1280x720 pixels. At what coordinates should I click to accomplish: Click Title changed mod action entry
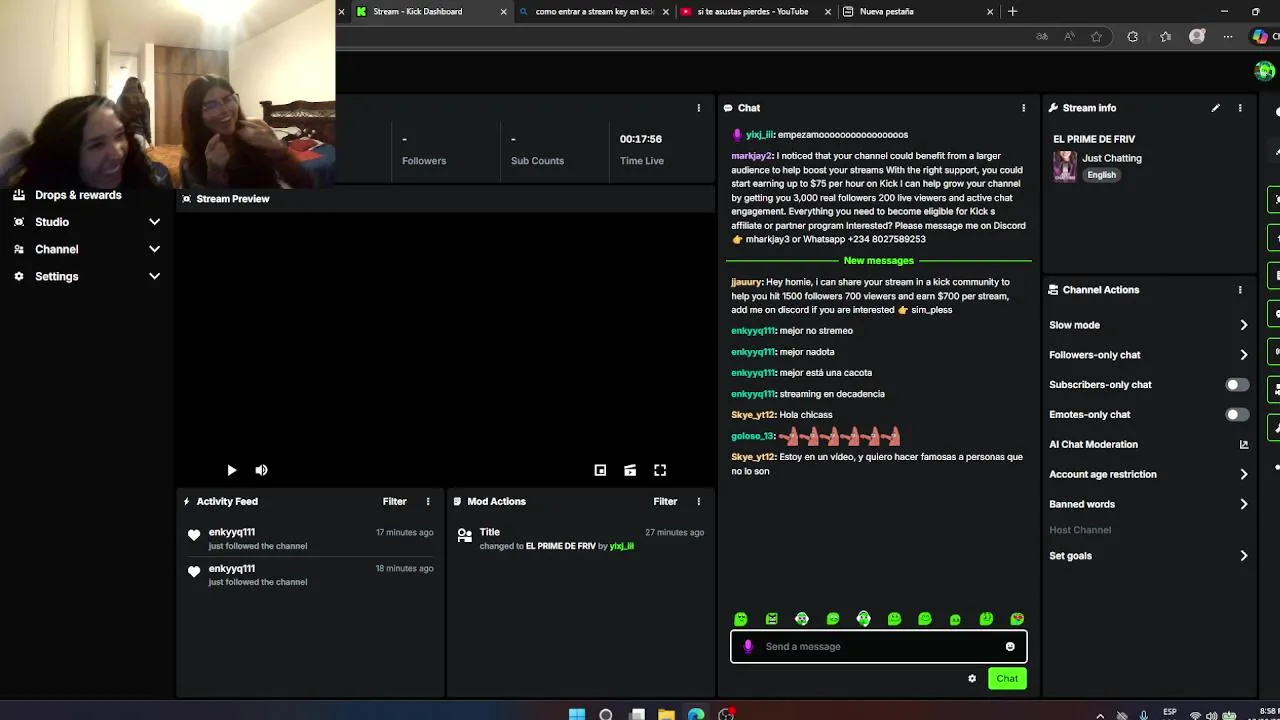coord(580,539)
